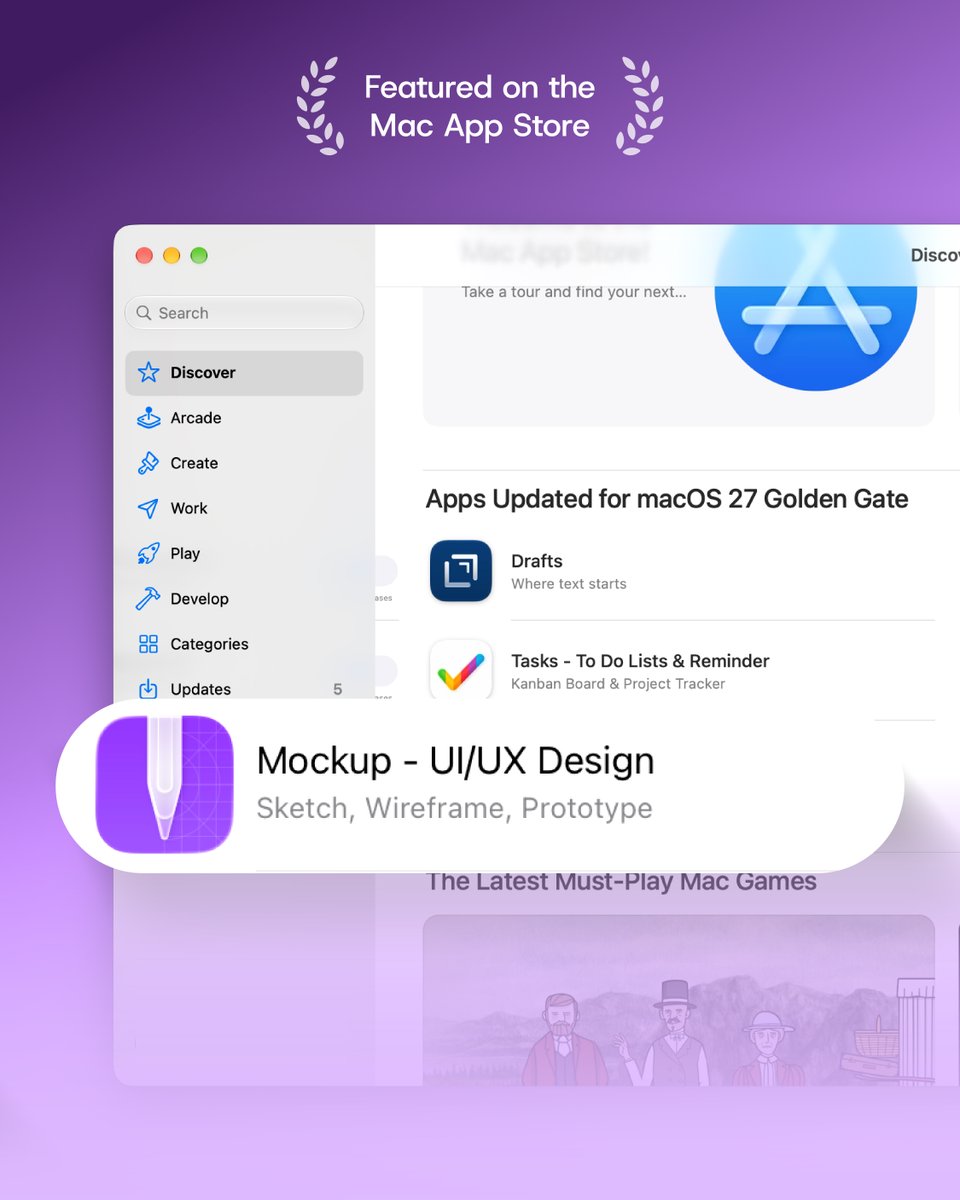Switch to Arcade in the sidebar
This screenshot has height=1200, width=960.
tap(244, 418)
